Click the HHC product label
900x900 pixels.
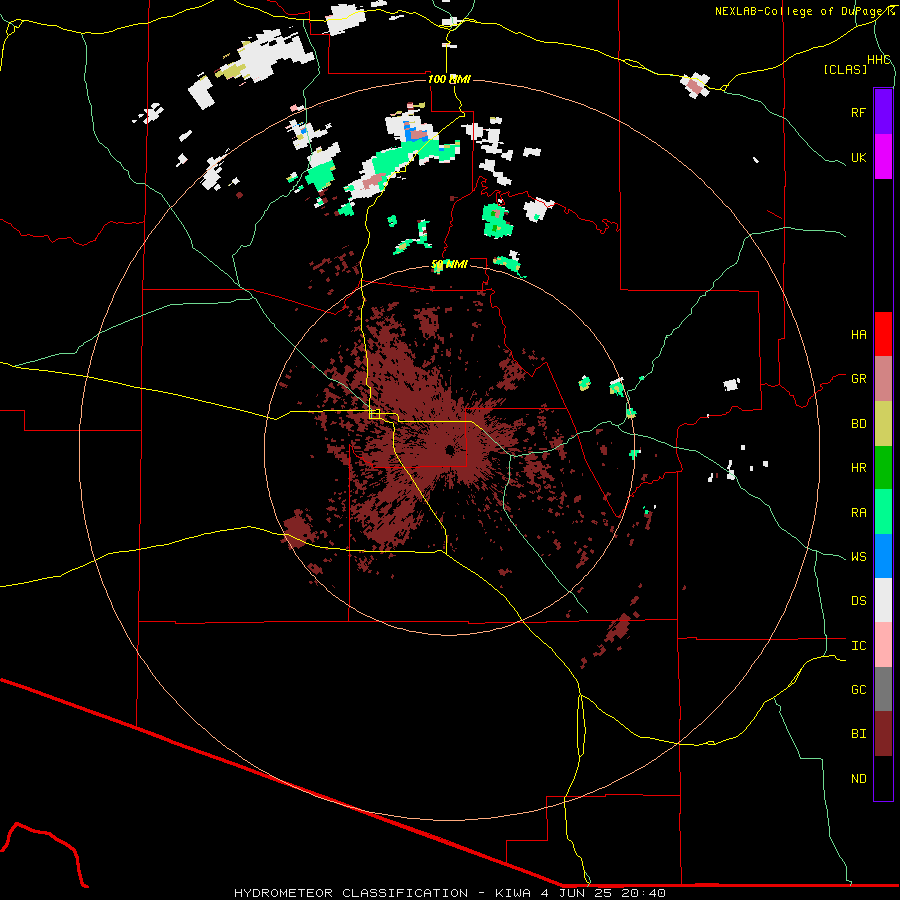878,60
